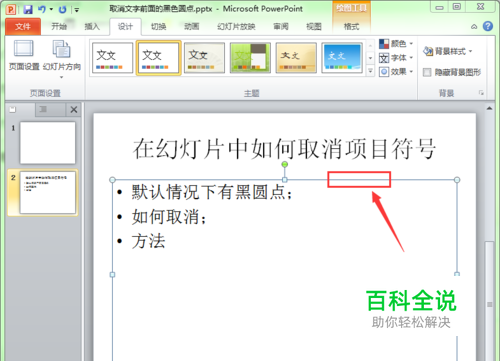Viewport: 500px width, 361px height.
Task: Open the 效果 (Effects) theme dropdown
Action: pos(397,71)
